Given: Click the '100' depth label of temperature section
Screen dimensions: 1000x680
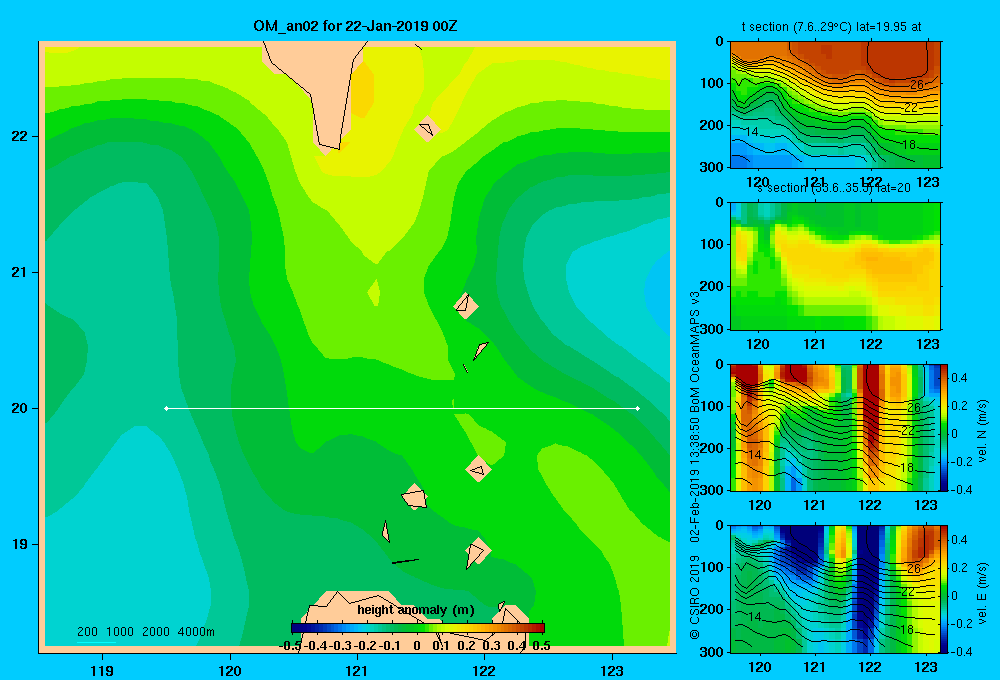Looking at the screenshot, I should [x=714, y=83].
